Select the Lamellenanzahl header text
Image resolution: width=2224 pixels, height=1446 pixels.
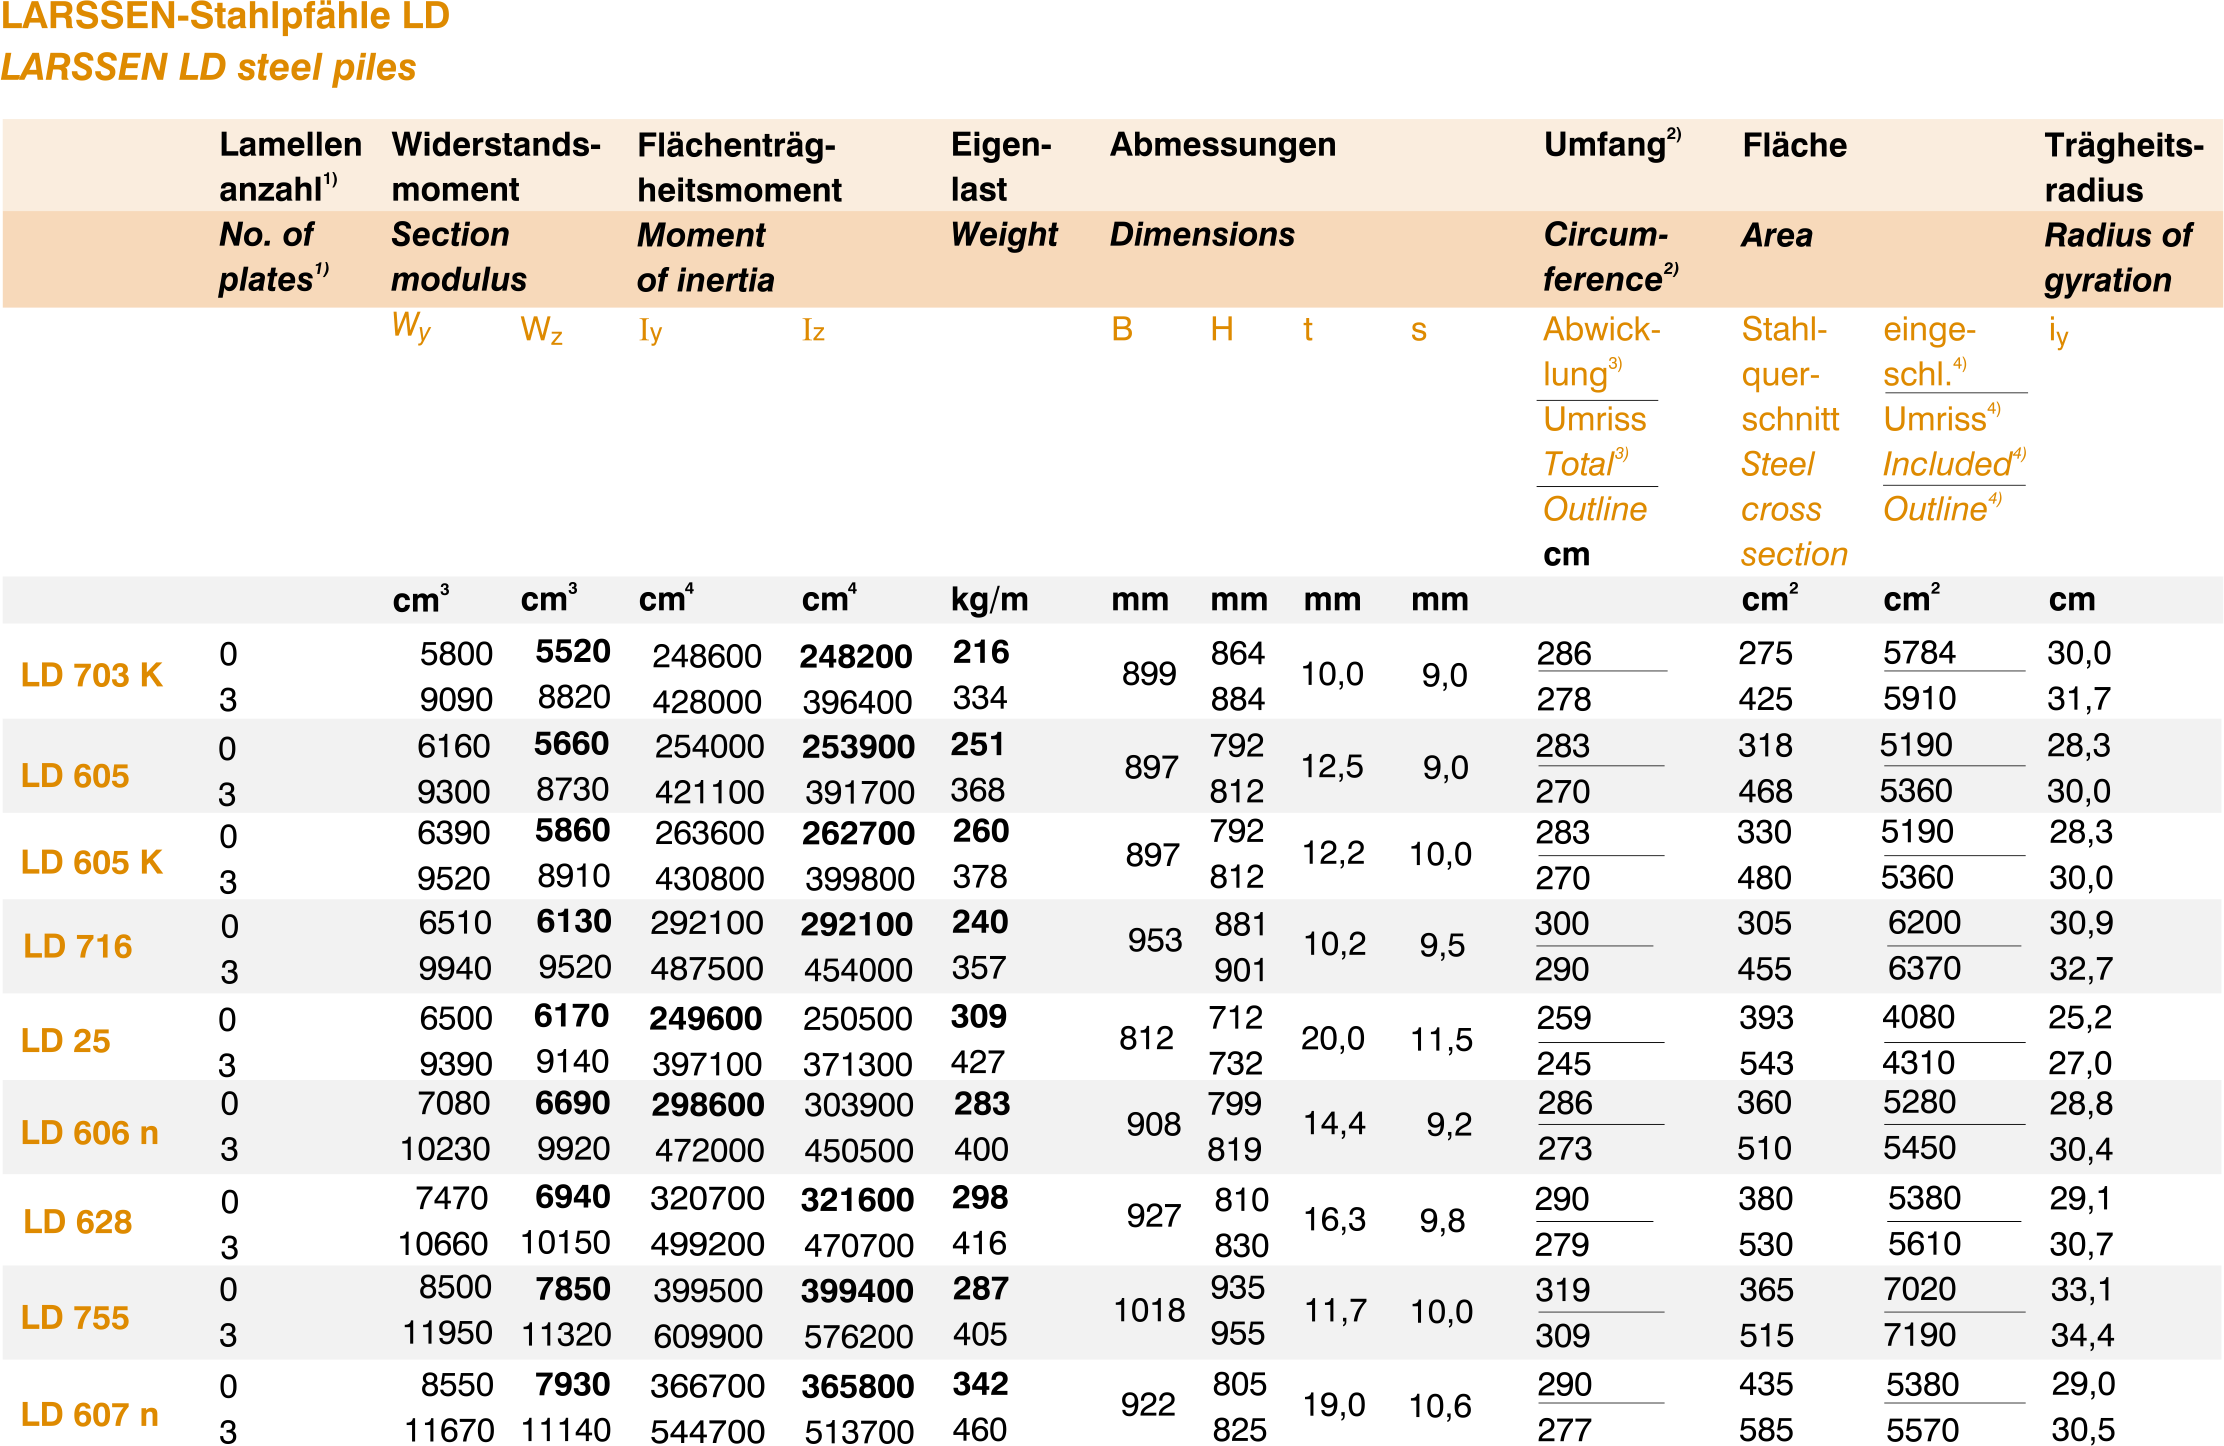[290, 166]
